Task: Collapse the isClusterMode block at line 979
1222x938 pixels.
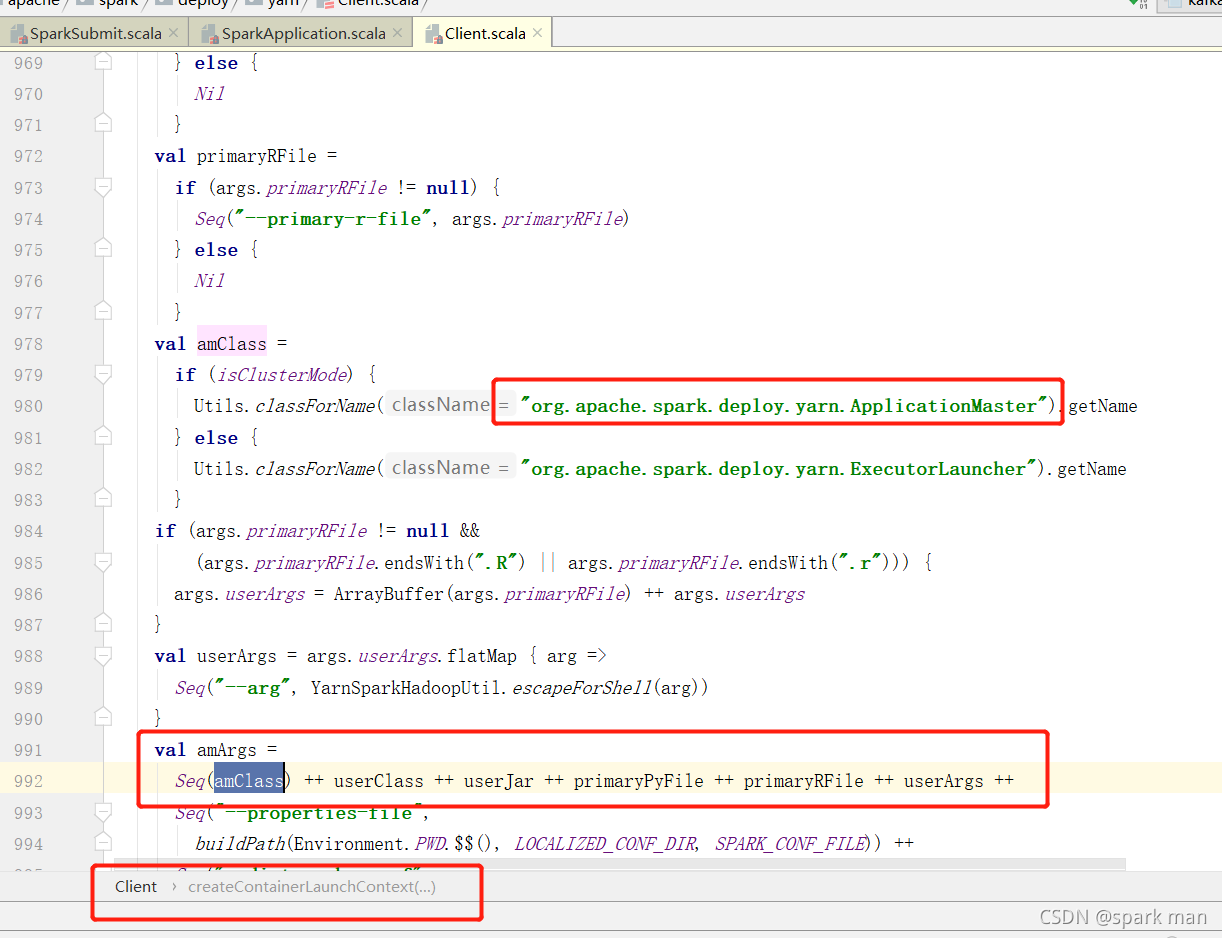Action: 103,374
